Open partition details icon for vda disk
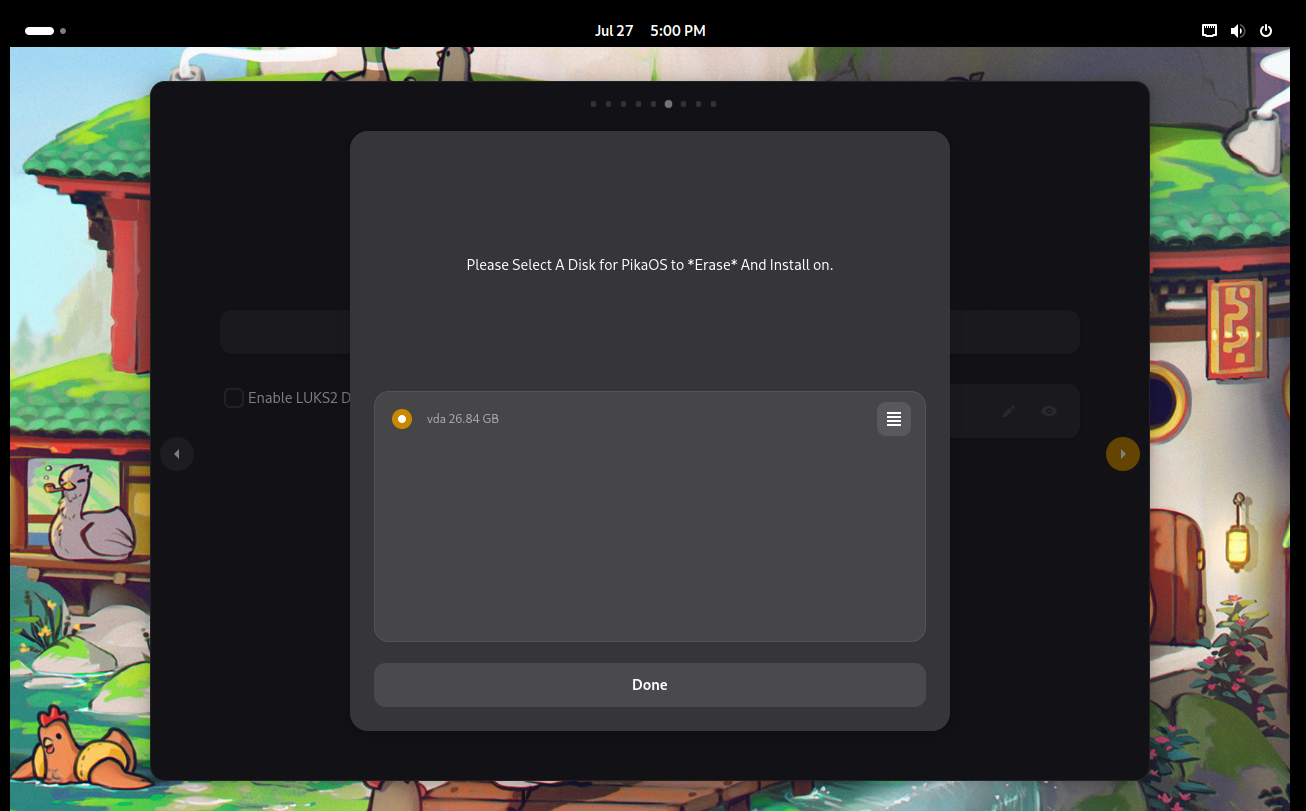The width and height of the screenshot is (1306, 811). pyautogui.click(x=894, y=419)
